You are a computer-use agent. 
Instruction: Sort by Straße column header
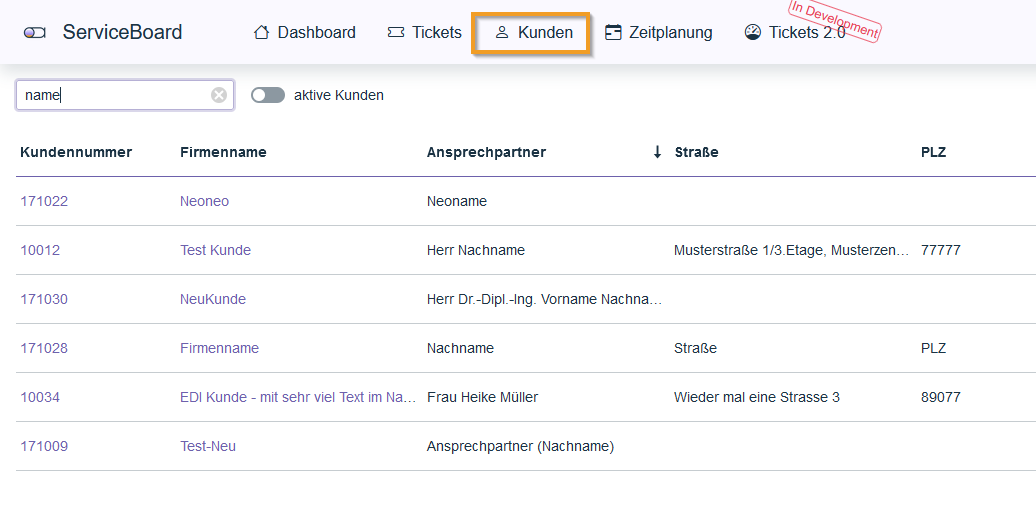pos(696,152)
